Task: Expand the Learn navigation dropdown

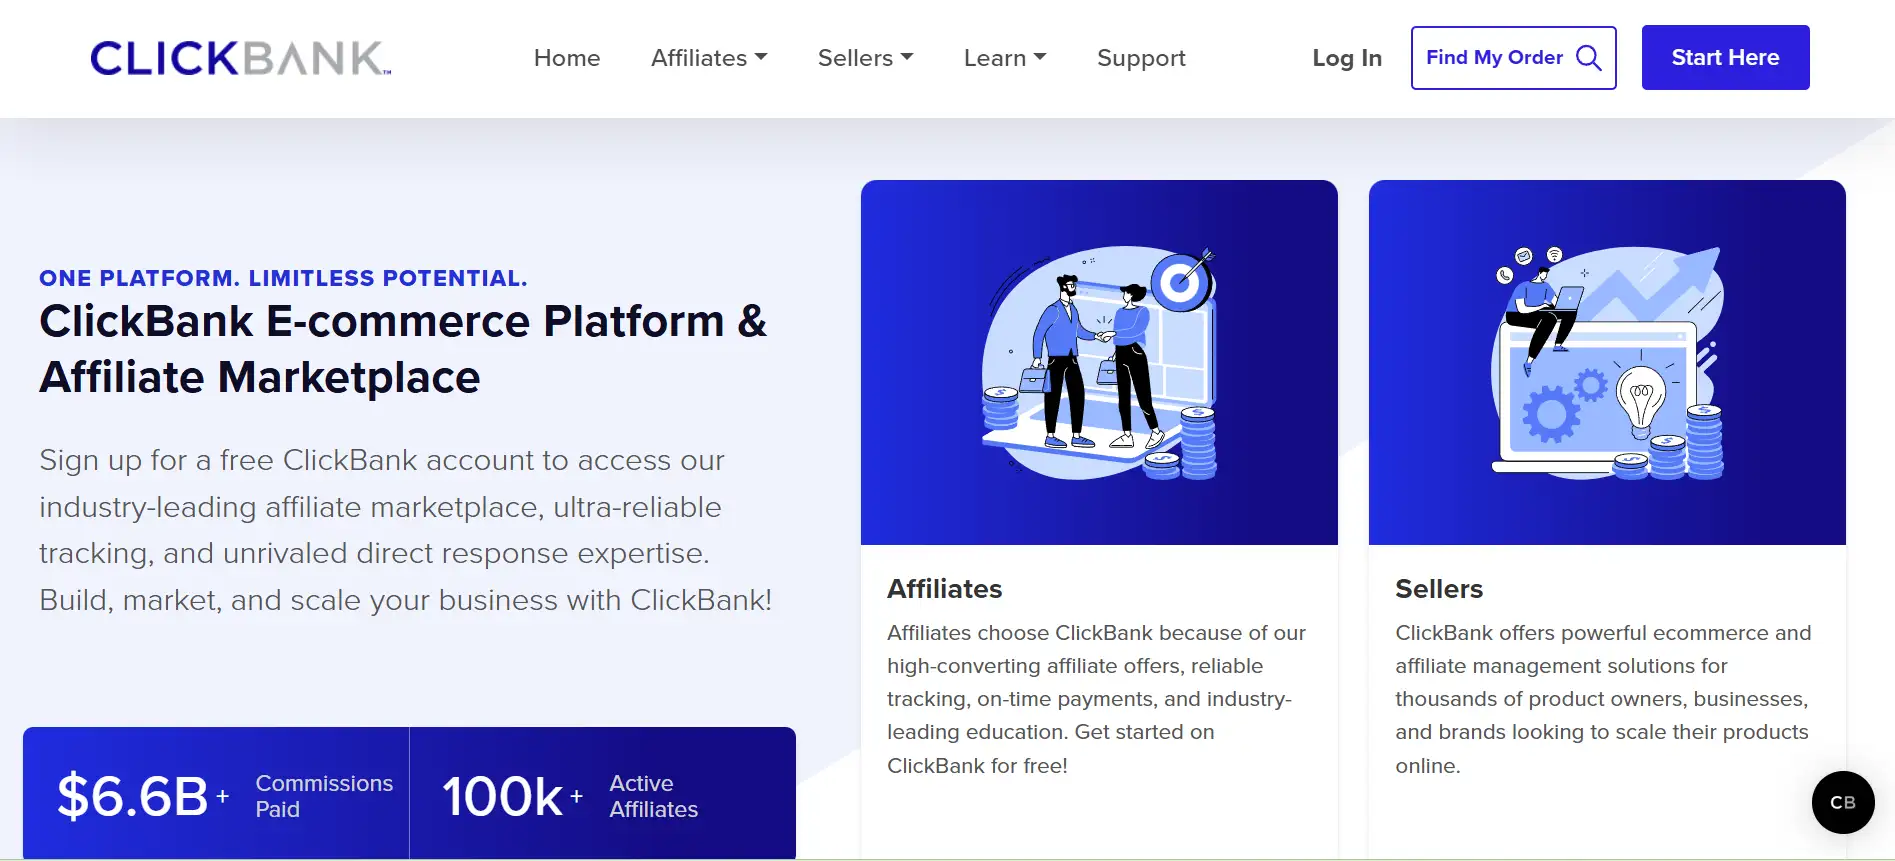Action: click(1005, 58)
